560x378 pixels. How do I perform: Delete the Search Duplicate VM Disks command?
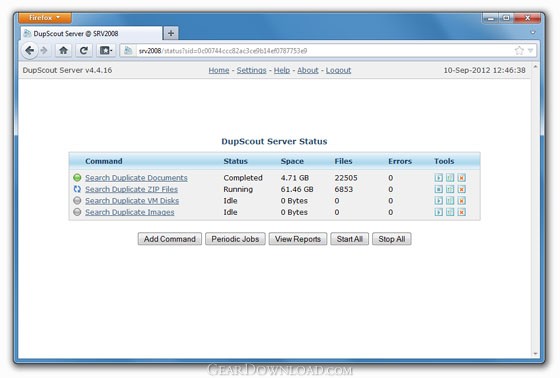click(461, 200)
